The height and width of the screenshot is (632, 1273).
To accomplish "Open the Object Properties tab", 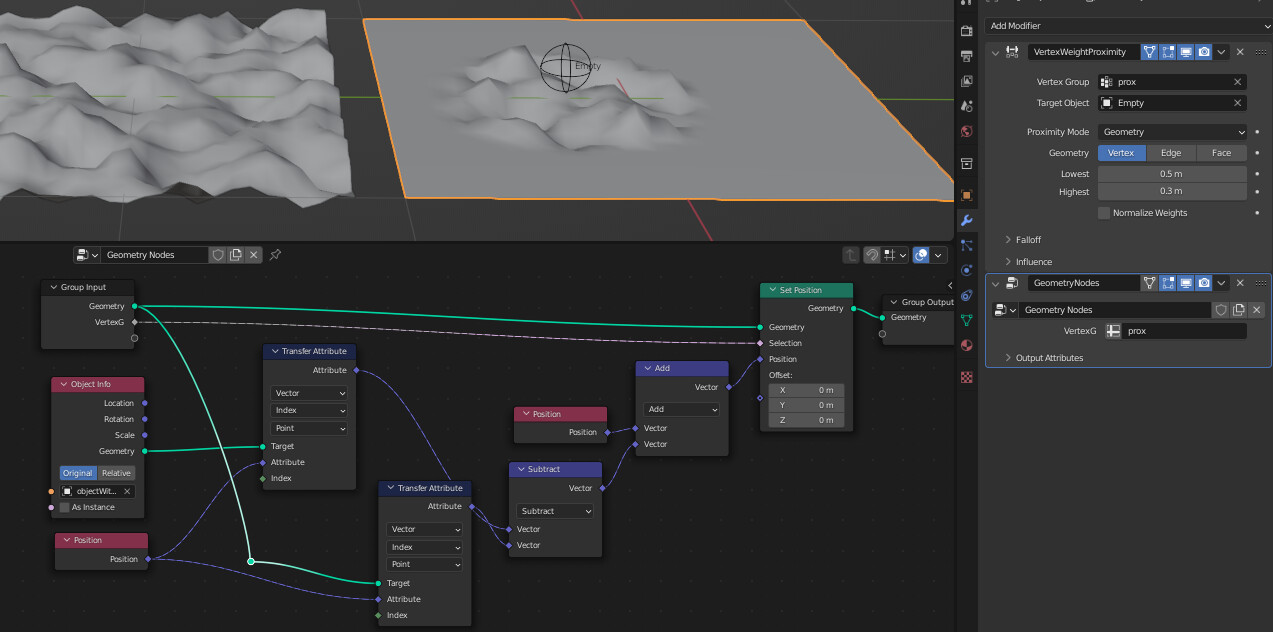I will pos(965,194).
